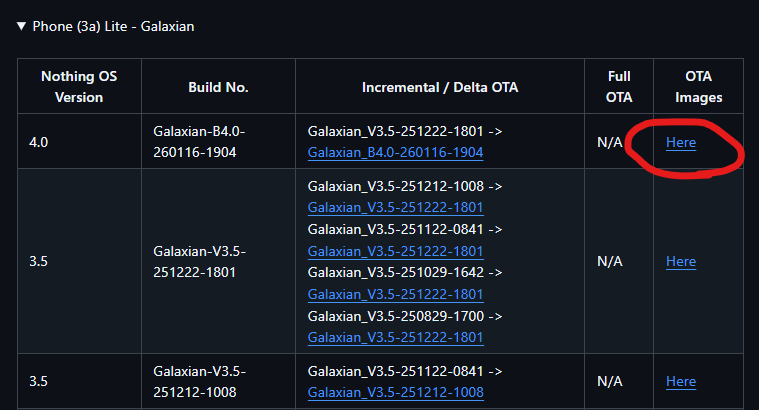Open the Here OTA images link for build V3.5-251222-1801
The height and width of the screenshot is (410, 759).
pos(681,261)
